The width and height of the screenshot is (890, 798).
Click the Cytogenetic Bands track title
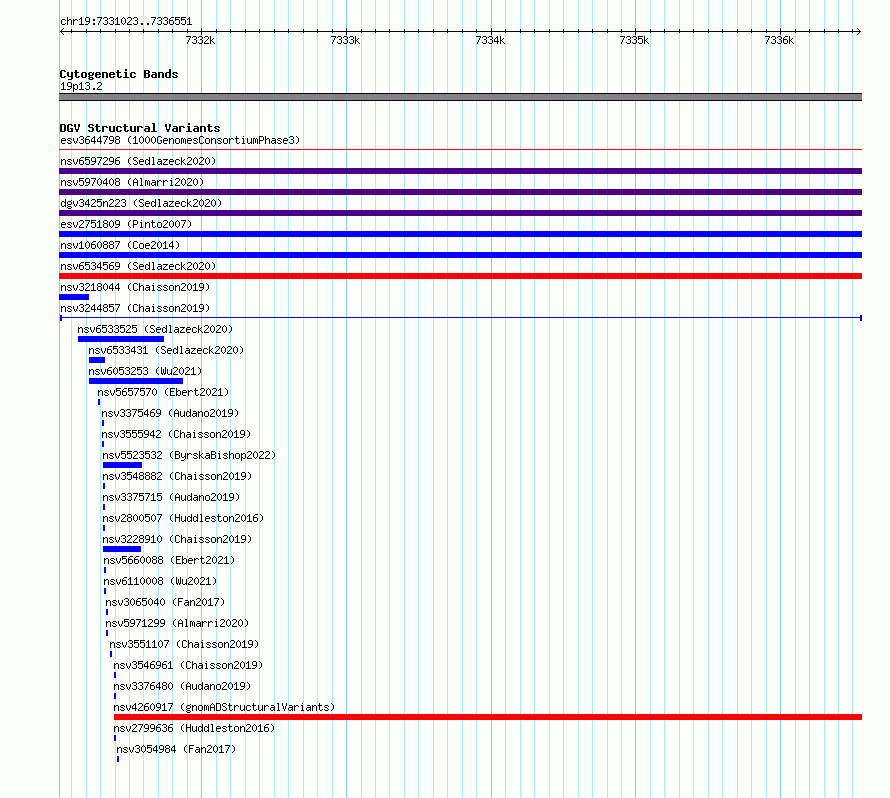coord(119,74)
